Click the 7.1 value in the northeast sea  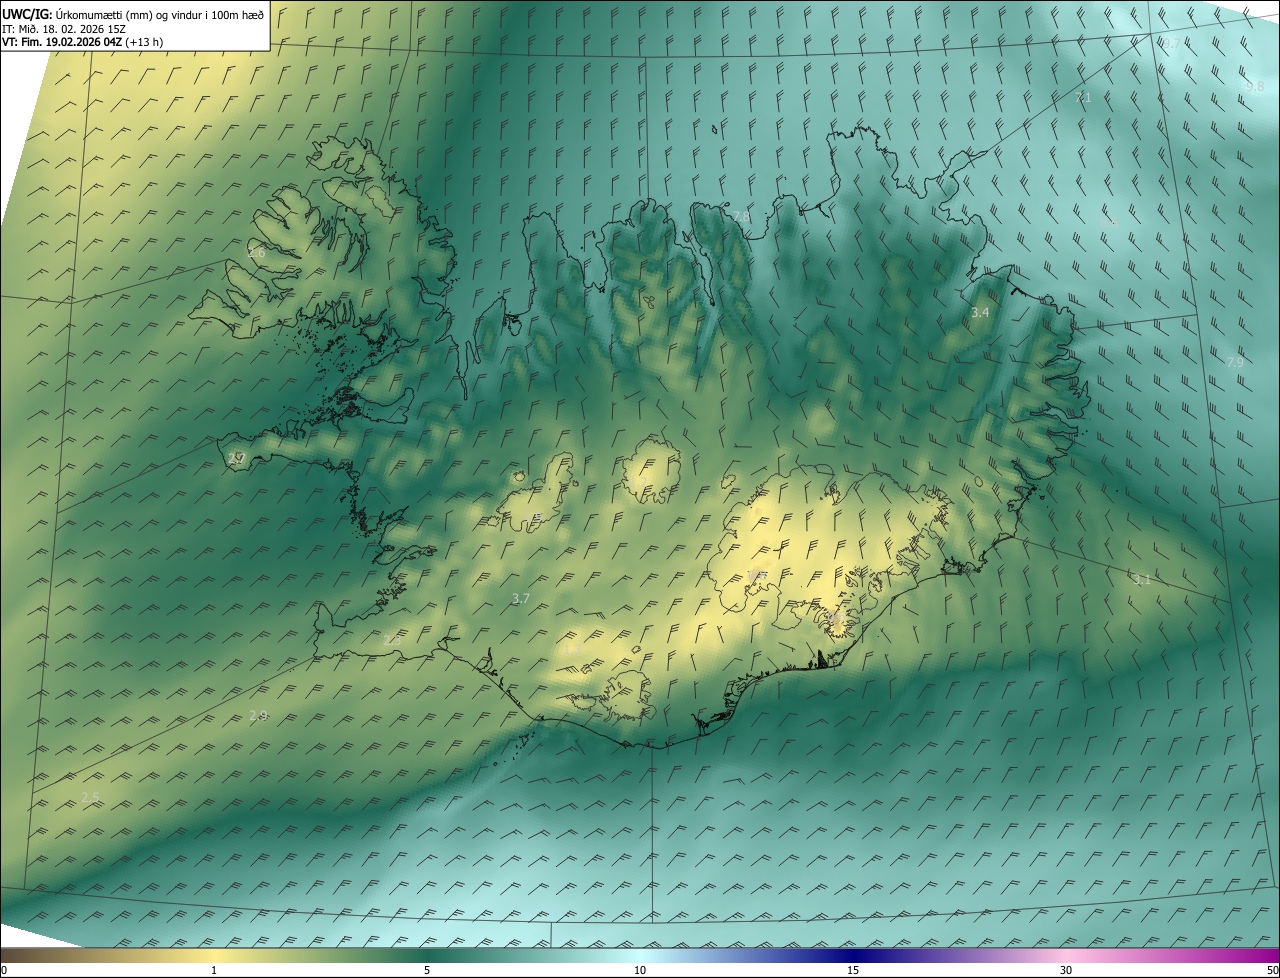(x=1083, y=98)
